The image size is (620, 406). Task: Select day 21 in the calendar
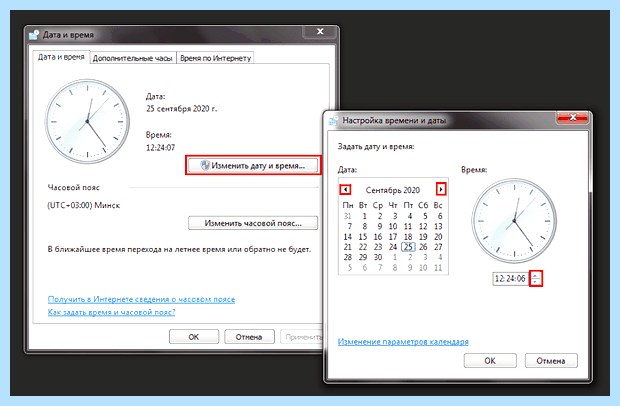(348, 247)
